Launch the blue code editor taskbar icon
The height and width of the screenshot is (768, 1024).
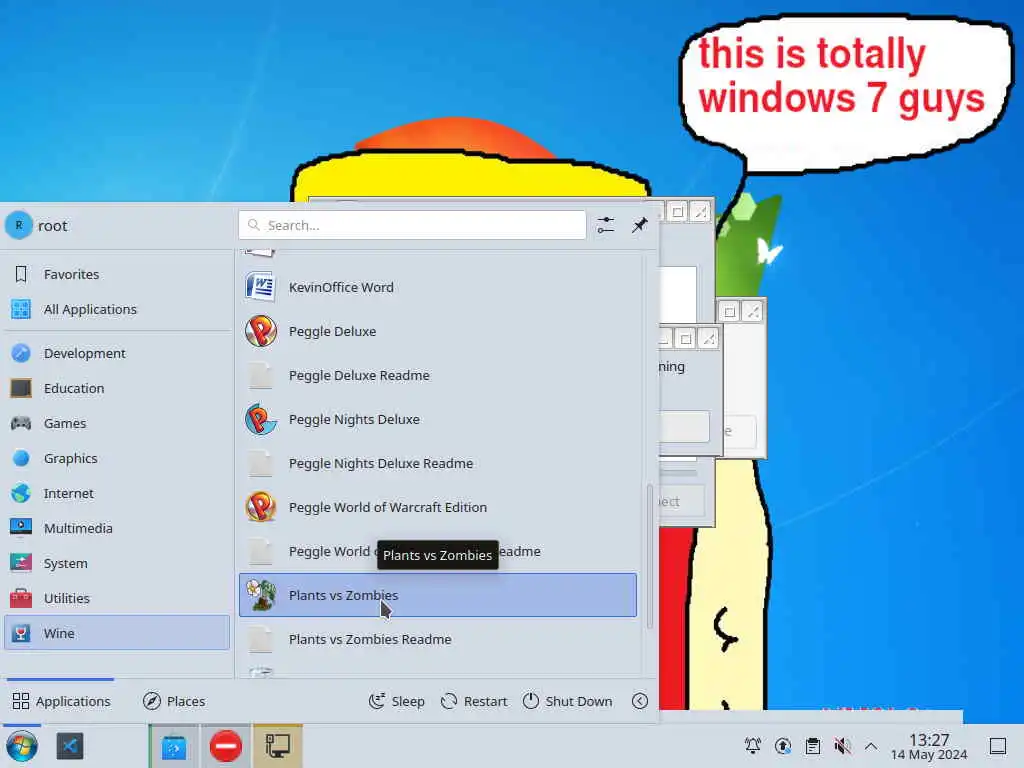(x=70, y=746)
